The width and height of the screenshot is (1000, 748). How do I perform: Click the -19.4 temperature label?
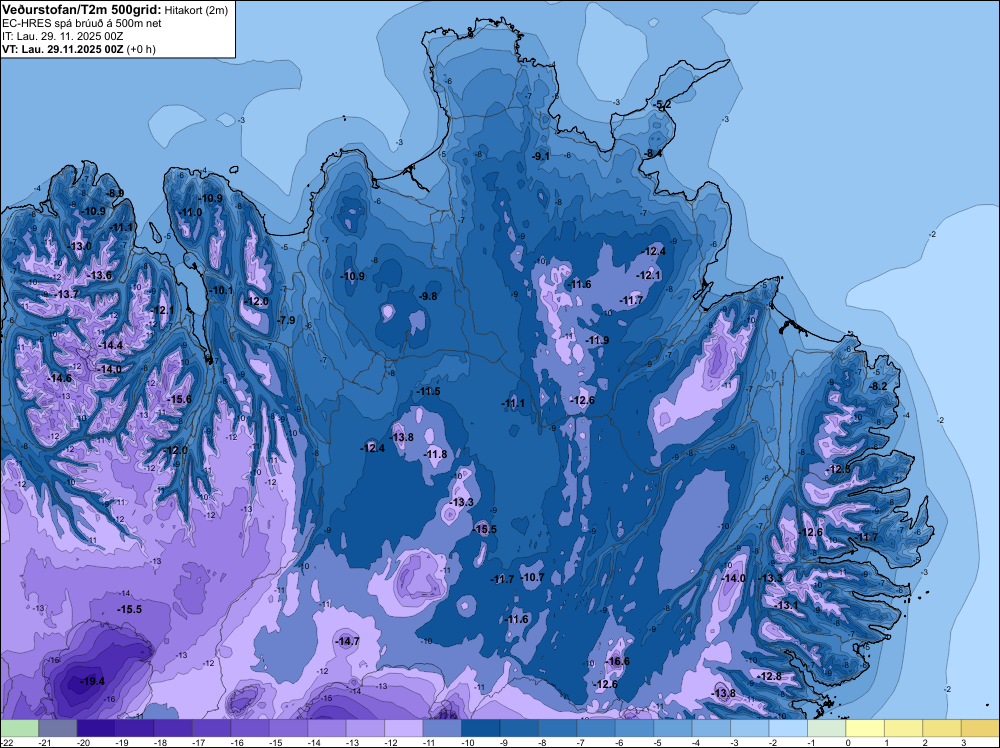[92, 682]
